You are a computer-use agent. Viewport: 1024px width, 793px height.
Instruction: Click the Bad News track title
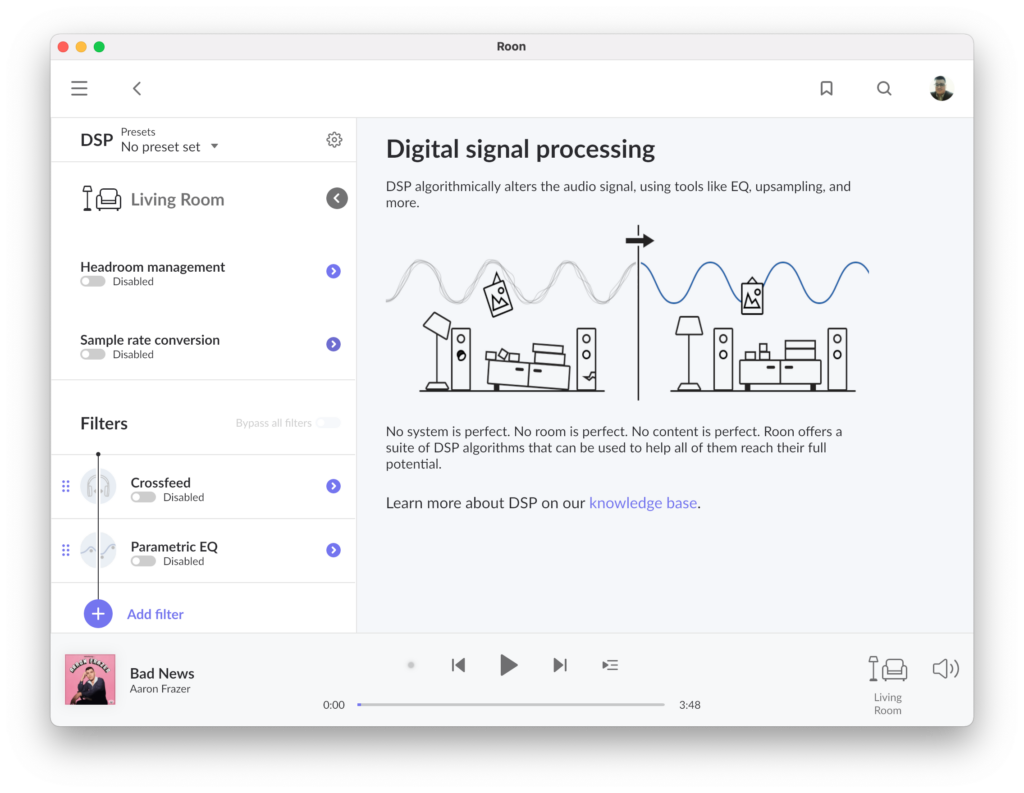pos(162,673)
